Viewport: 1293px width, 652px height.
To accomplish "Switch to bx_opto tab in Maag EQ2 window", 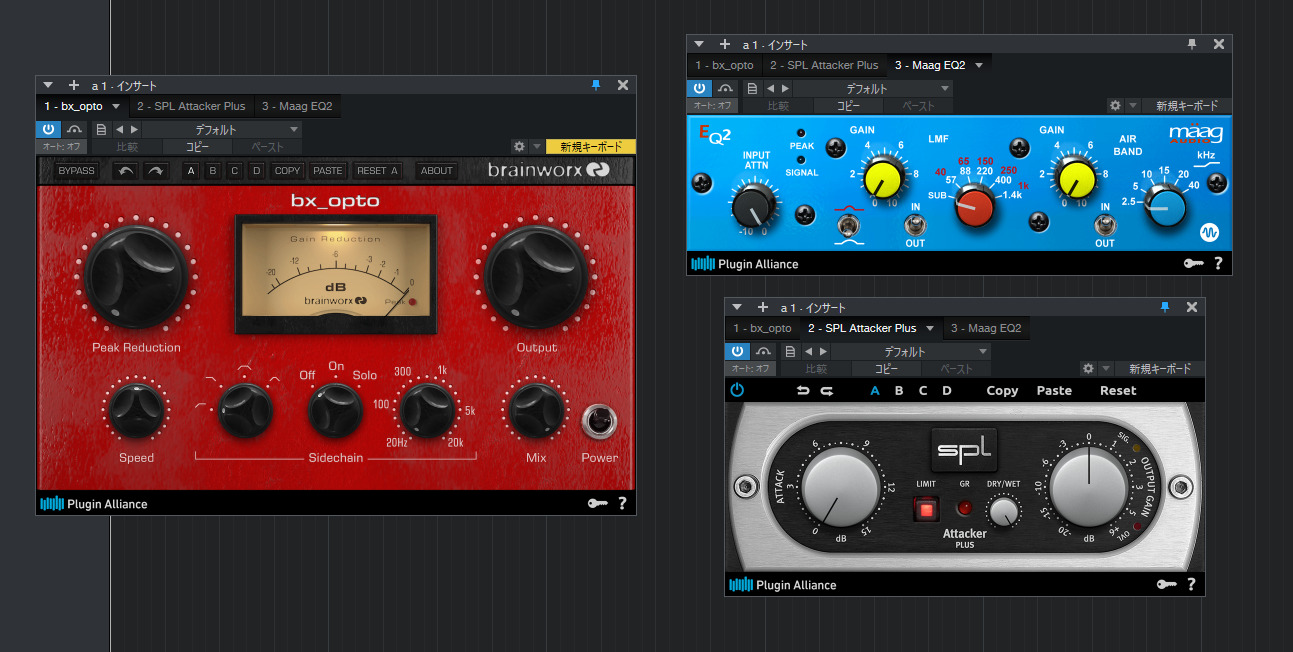I will [x=724, y=65].
